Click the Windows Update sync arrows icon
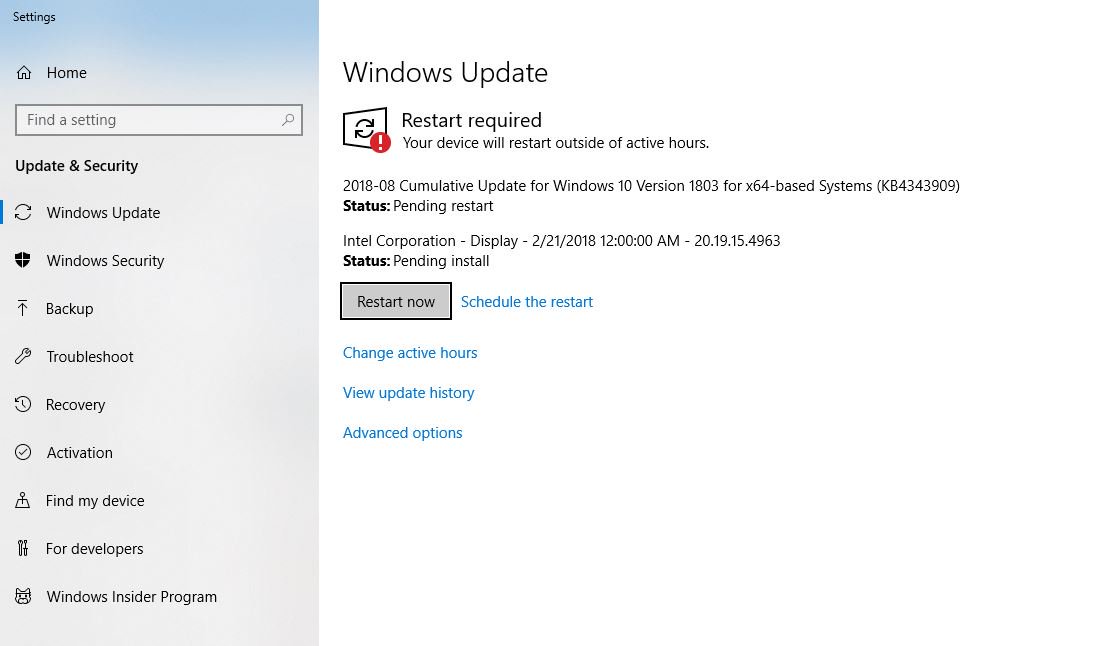The width and height of the screenshot is (1102, 646). (x=23, y=212)
